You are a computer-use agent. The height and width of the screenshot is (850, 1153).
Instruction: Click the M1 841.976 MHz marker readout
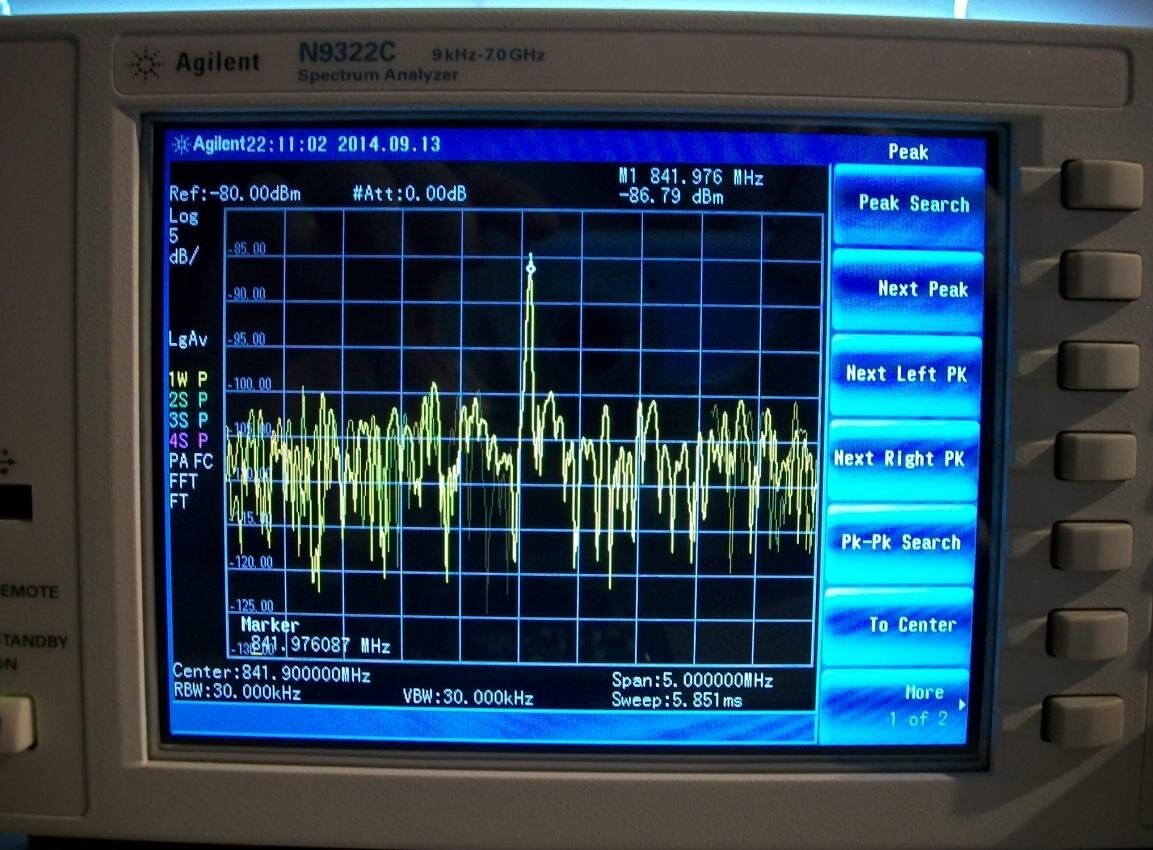pyautogui.click(x=690, y=177)
